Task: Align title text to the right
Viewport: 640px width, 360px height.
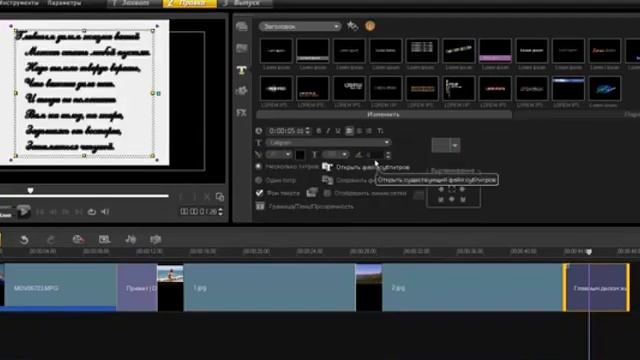Action: point(369,131)
